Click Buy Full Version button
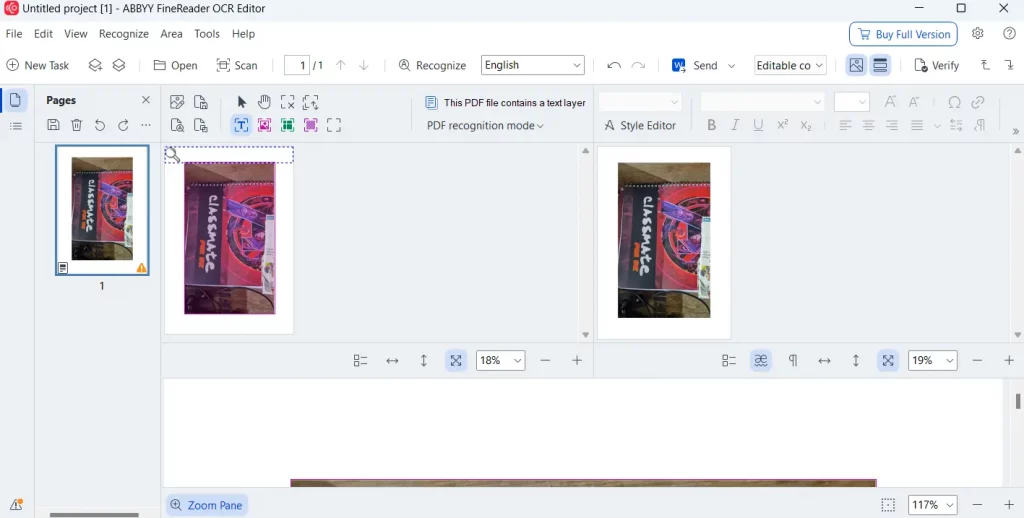 point(903,34)
